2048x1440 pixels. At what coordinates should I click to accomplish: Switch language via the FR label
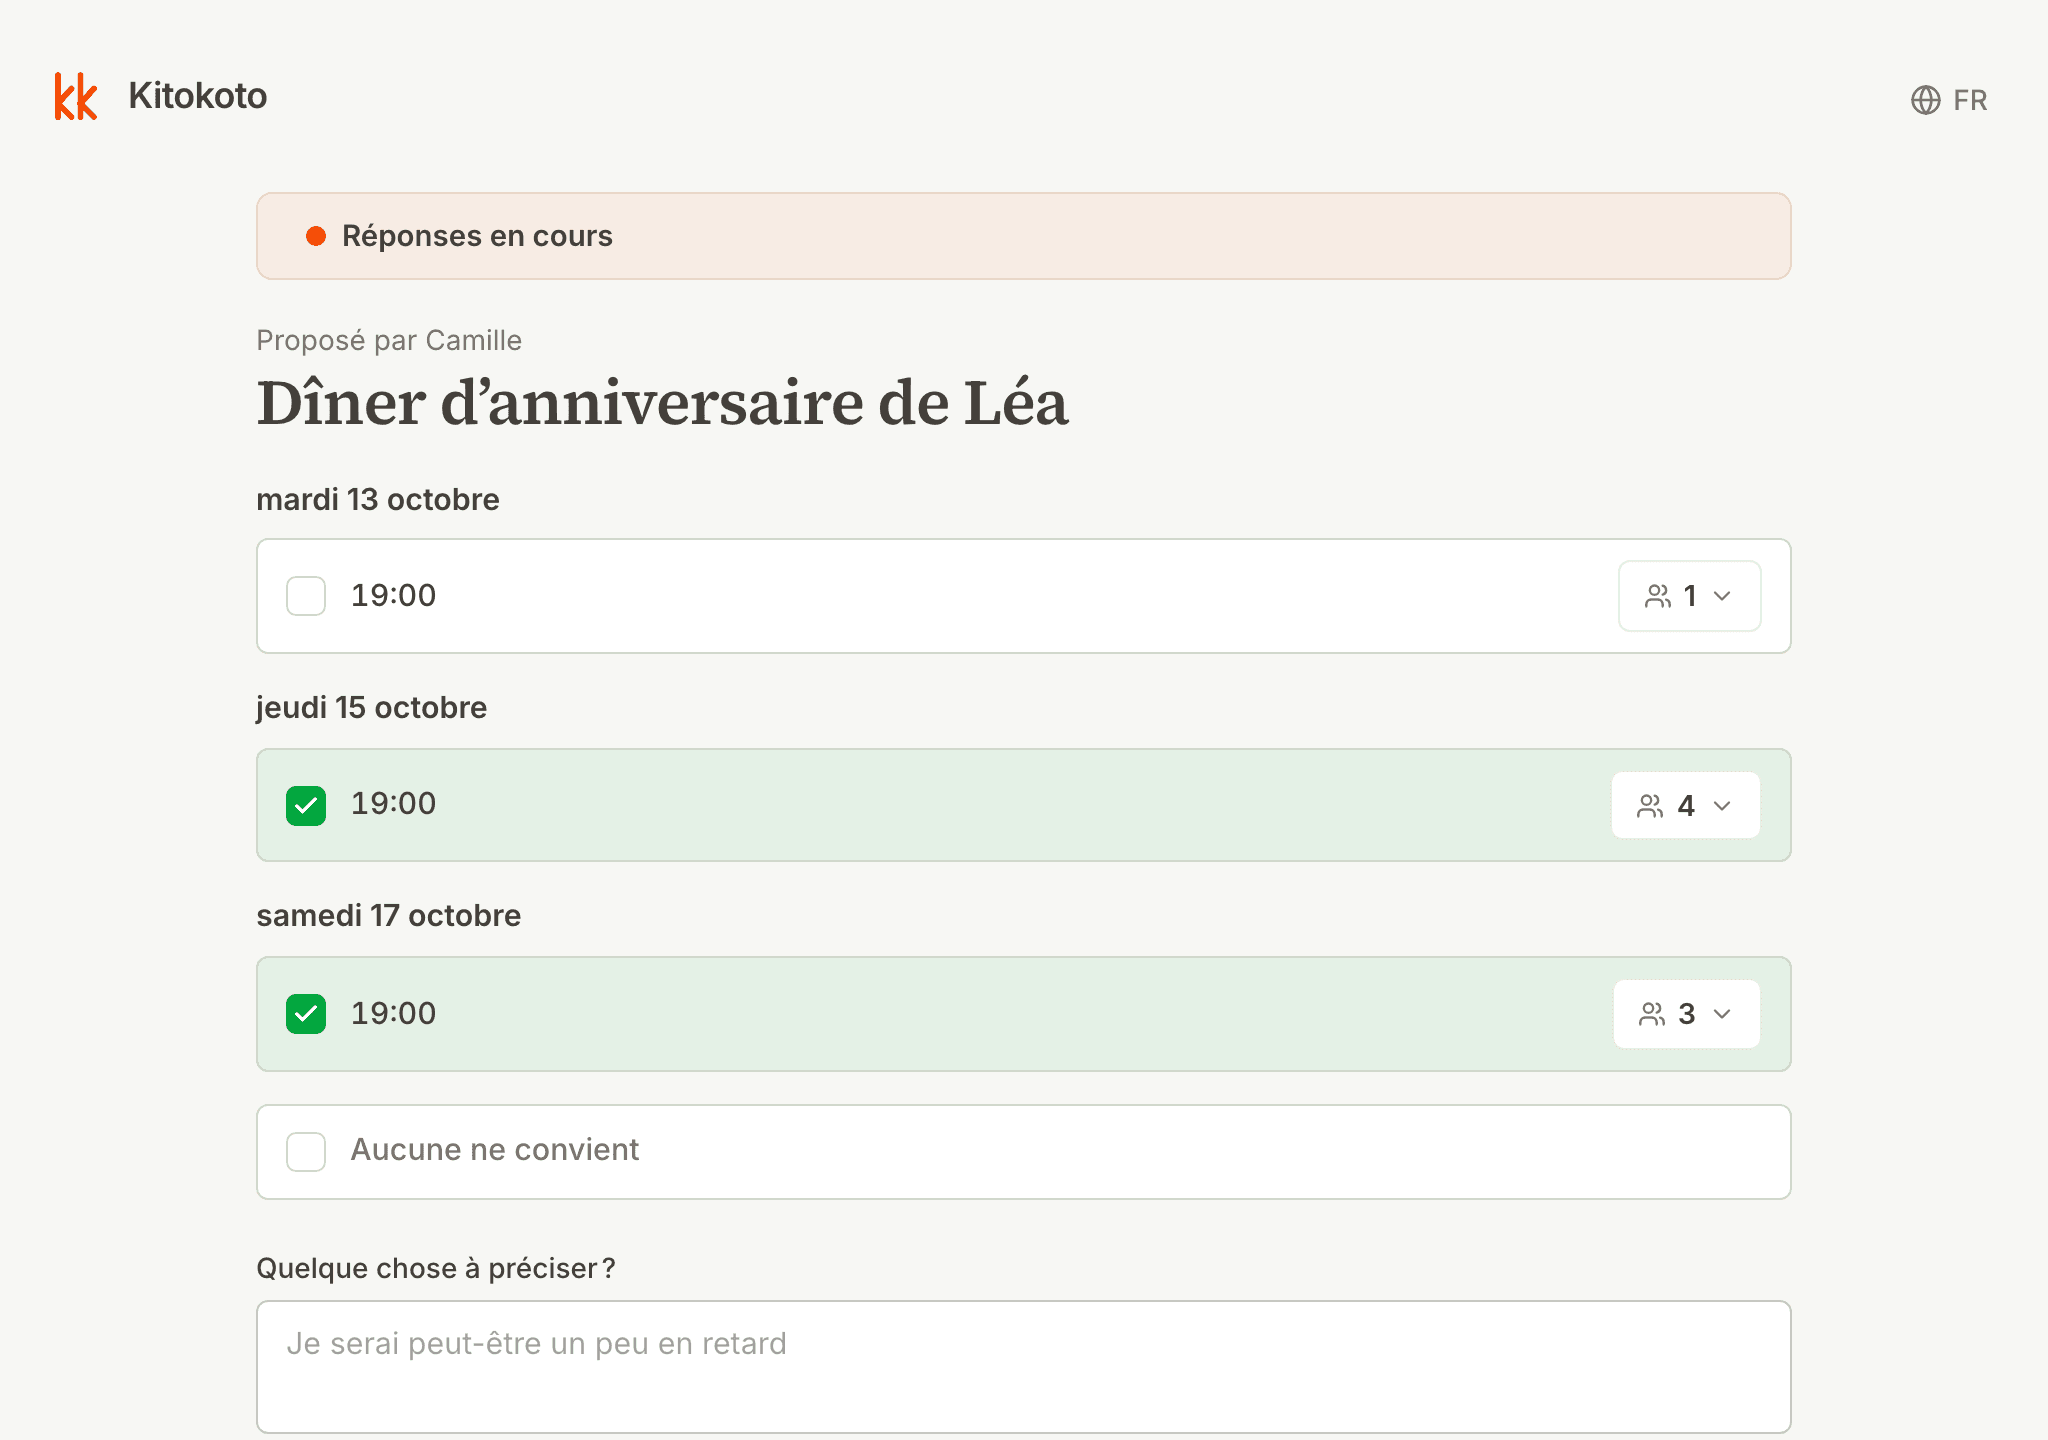point(1970,100)
